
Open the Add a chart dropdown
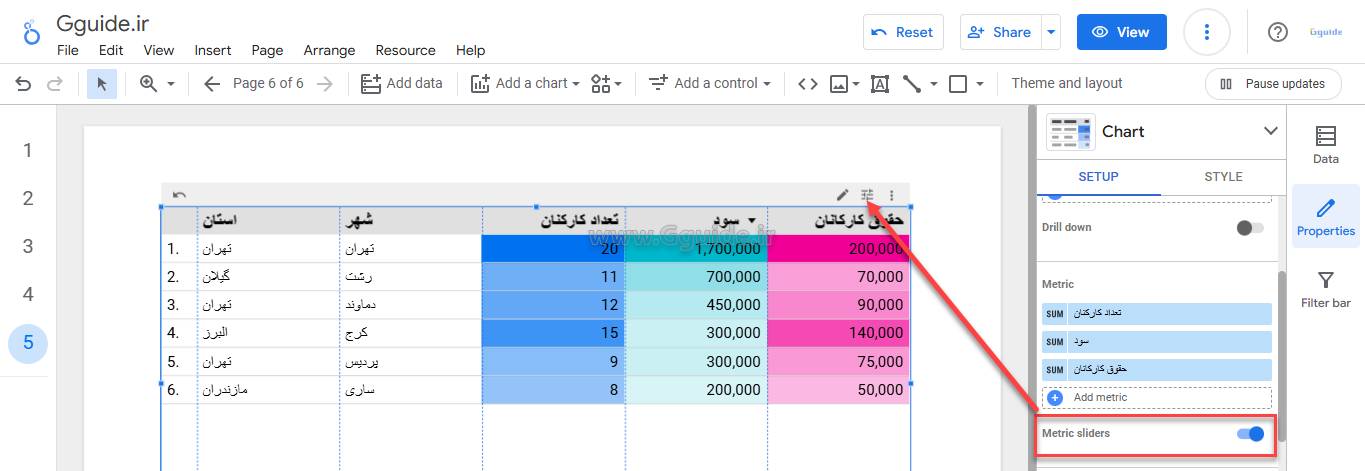(x=525, y=84)
